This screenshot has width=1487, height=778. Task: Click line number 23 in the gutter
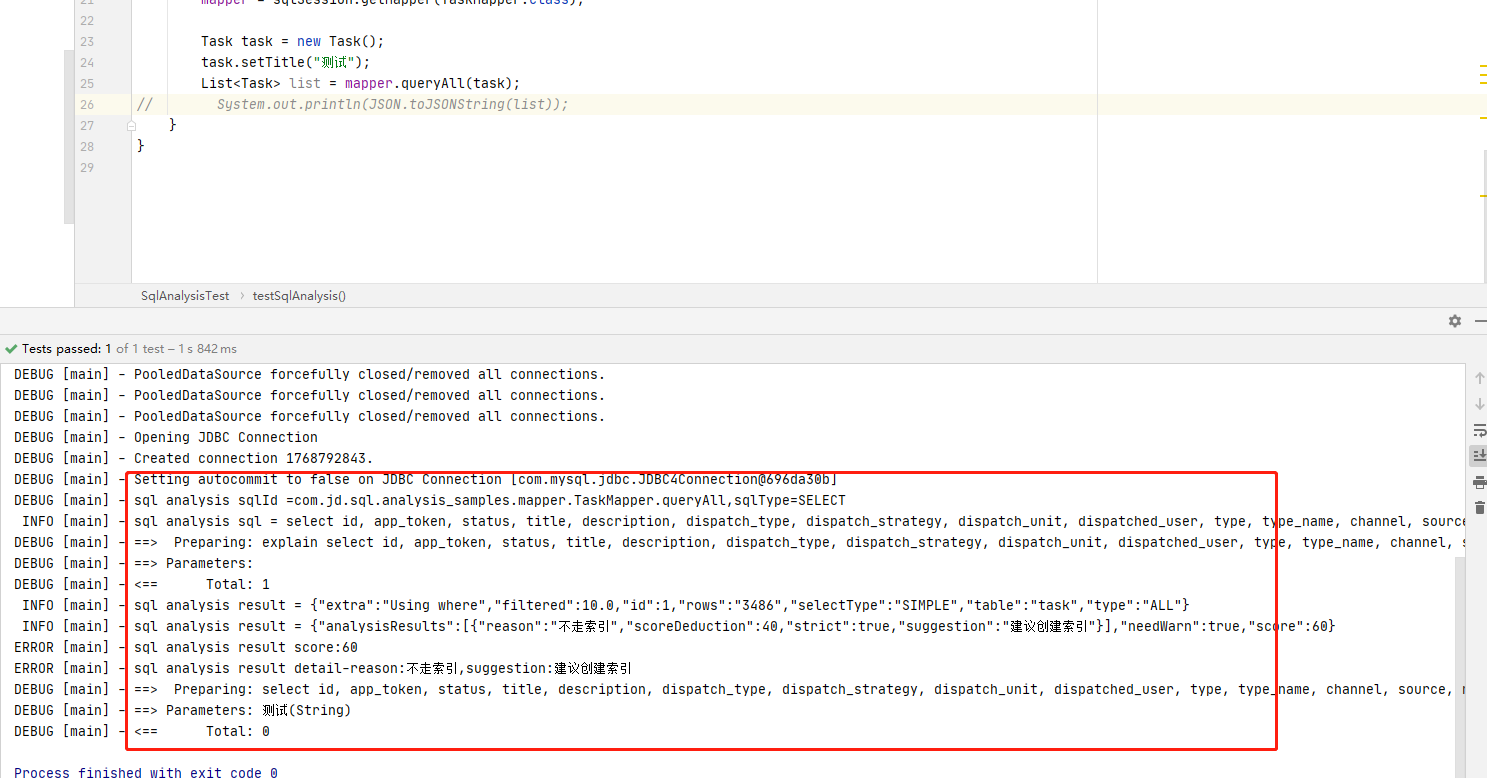tap(86, 41)
